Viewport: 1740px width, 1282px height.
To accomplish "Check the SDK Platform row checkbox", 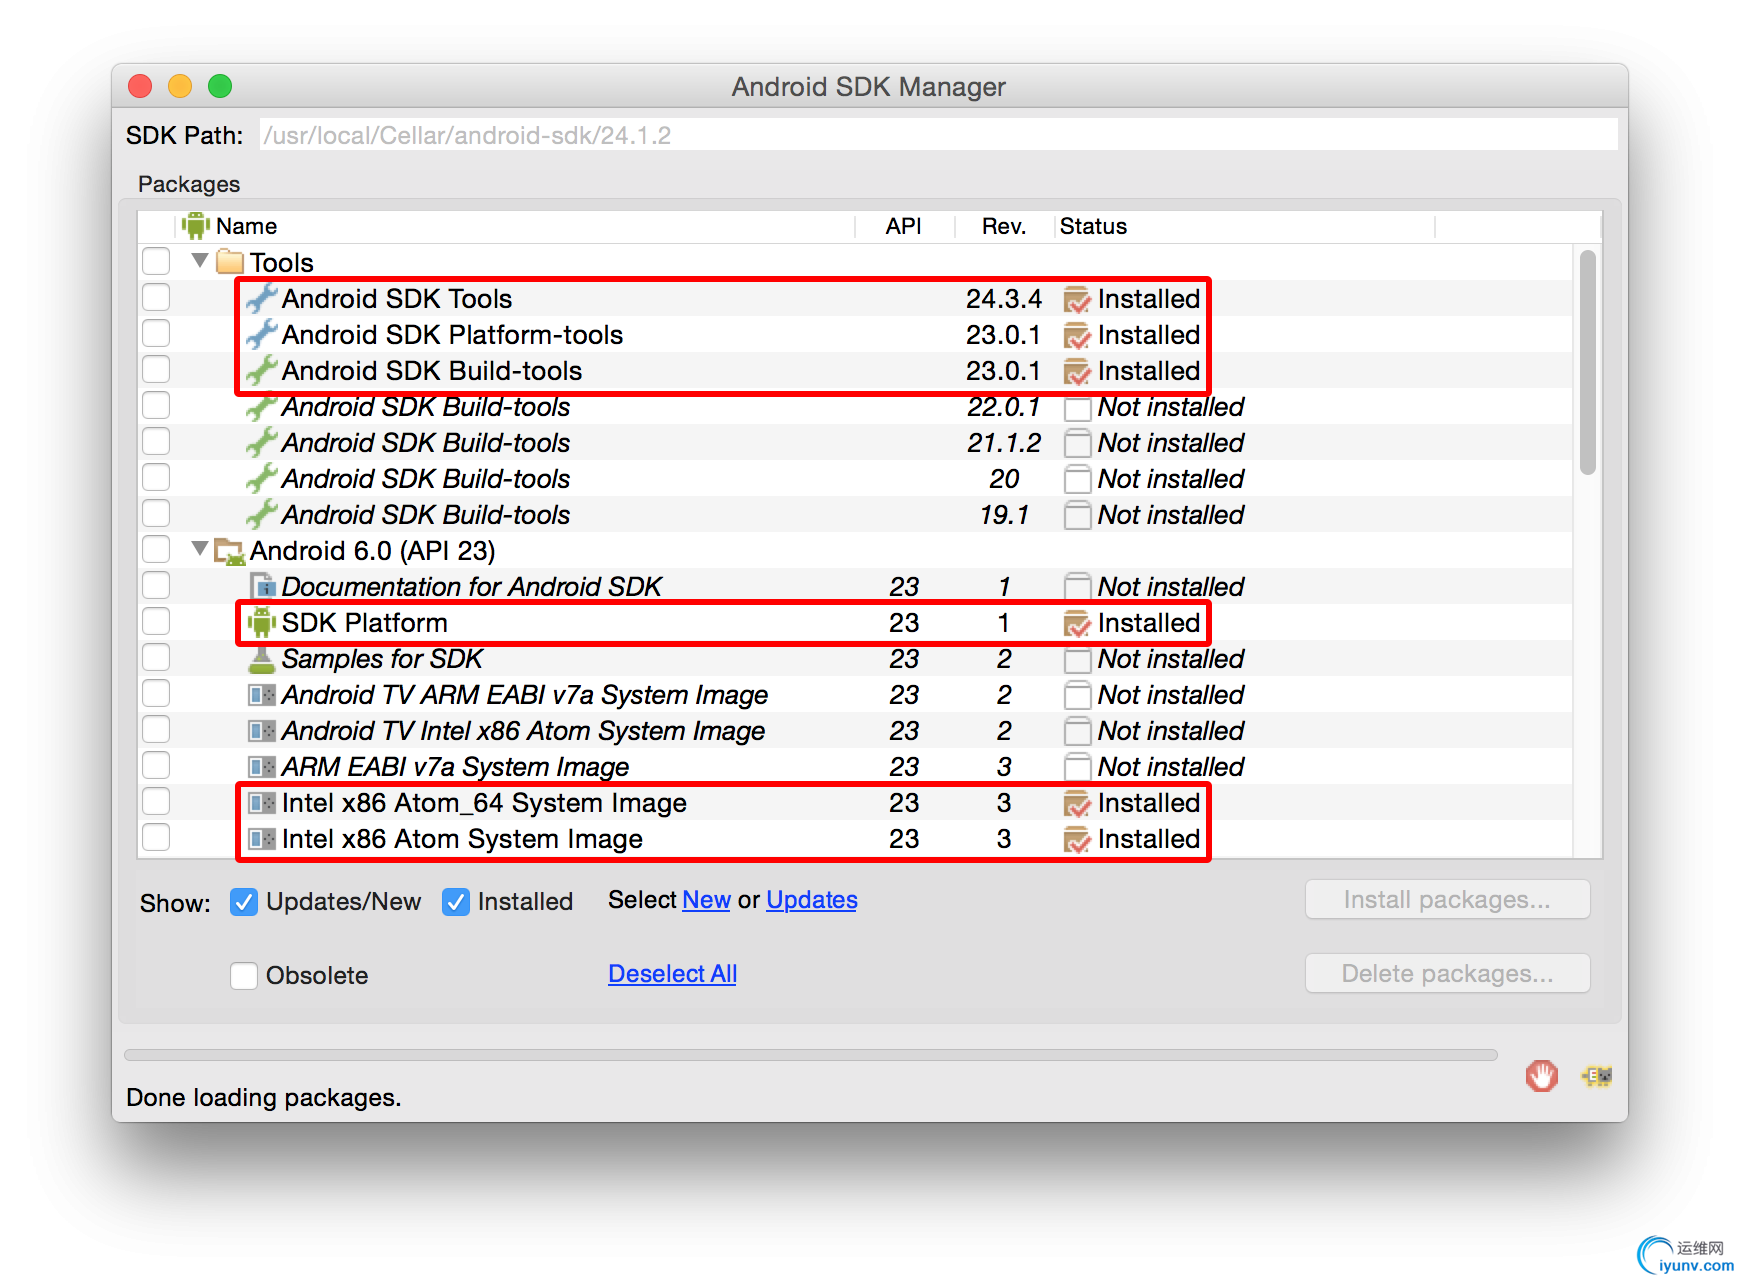I will 156,621.
